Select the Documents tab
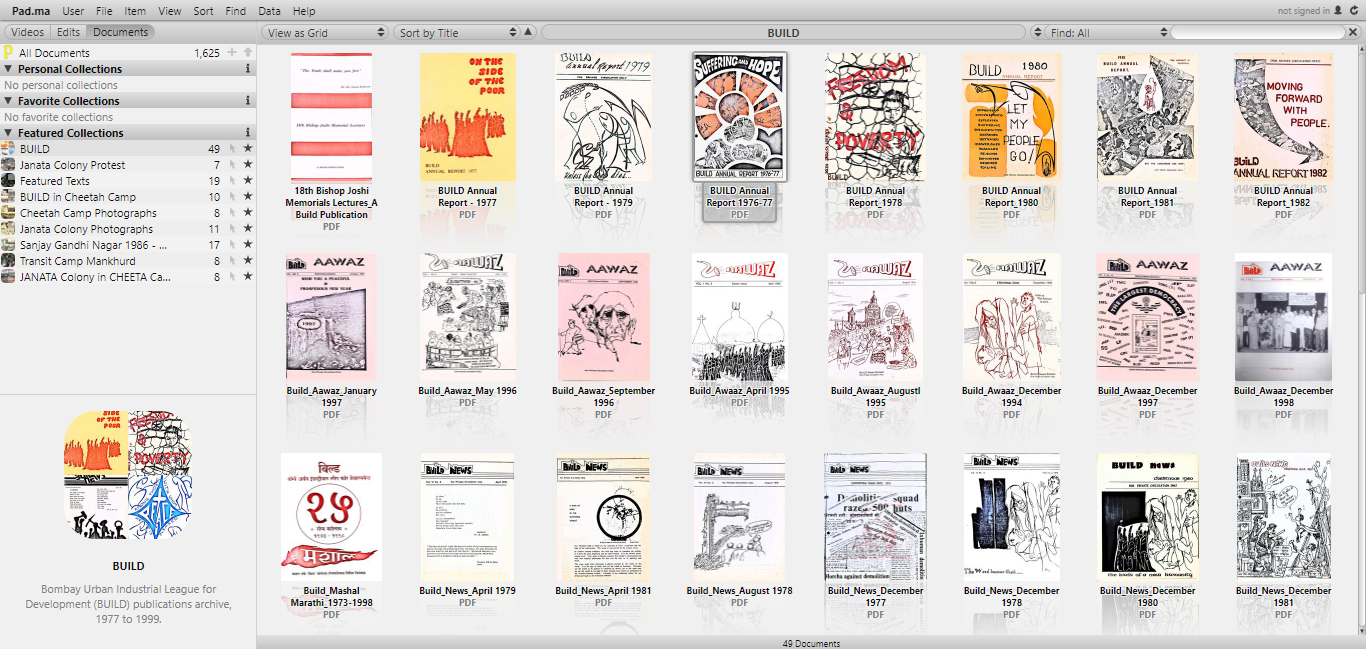Image resolution: width=1366 pixels, height=649 pixels. [x=120, y=32]
